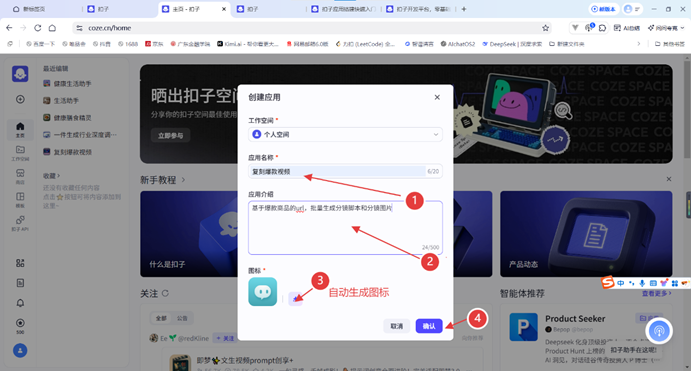Click the teal chat bubble app icon

(263, 291)
